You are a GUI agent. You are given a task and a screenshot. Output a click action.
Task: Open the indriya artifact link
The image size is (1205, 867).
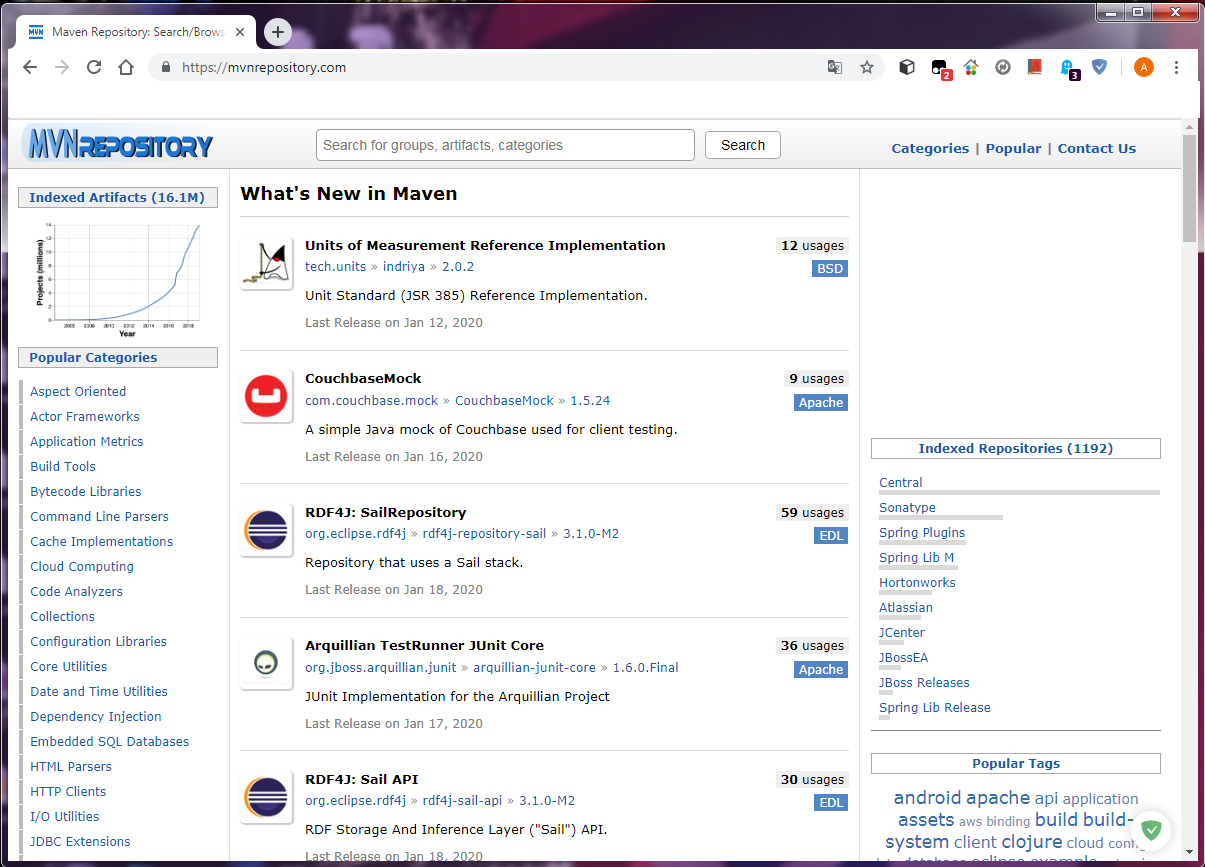pos(404,267)
